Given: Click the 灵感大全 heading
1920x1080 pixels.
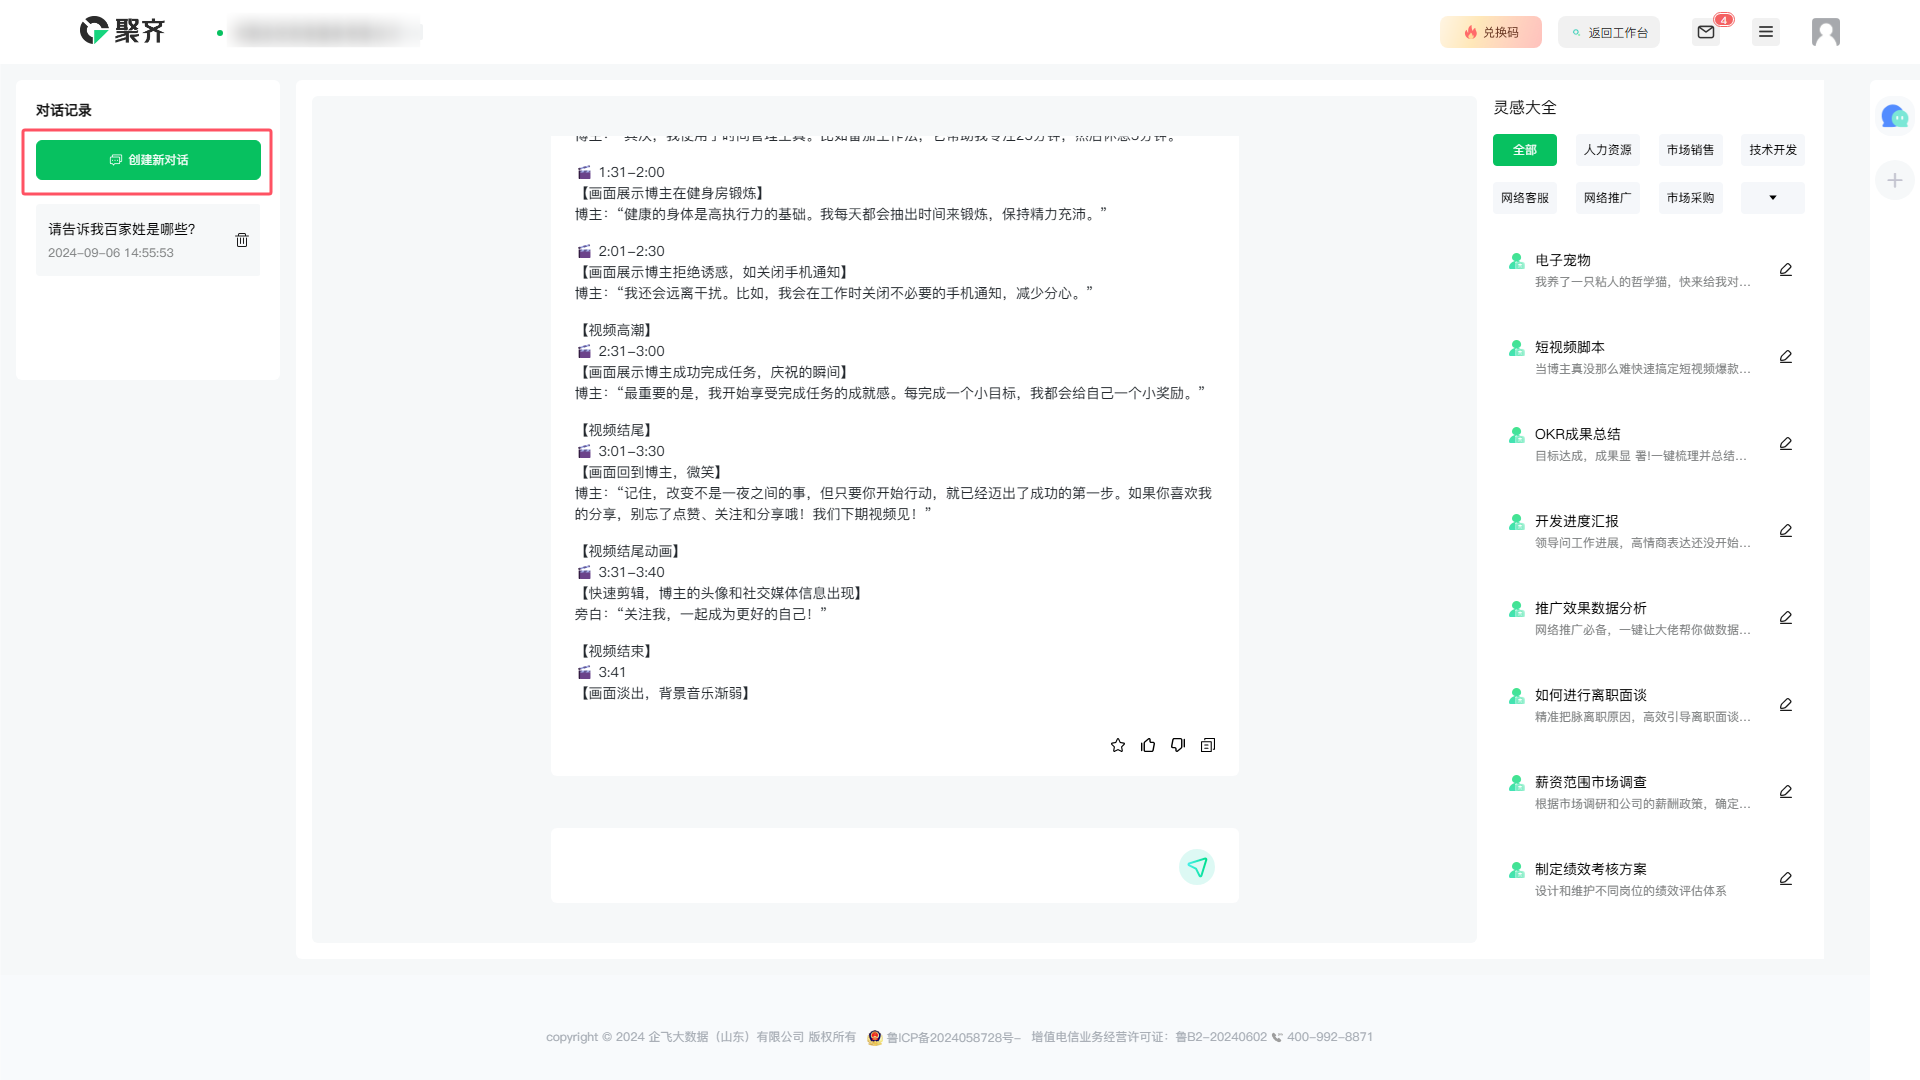Looking at the screenshot, I should pos(1525,107).
